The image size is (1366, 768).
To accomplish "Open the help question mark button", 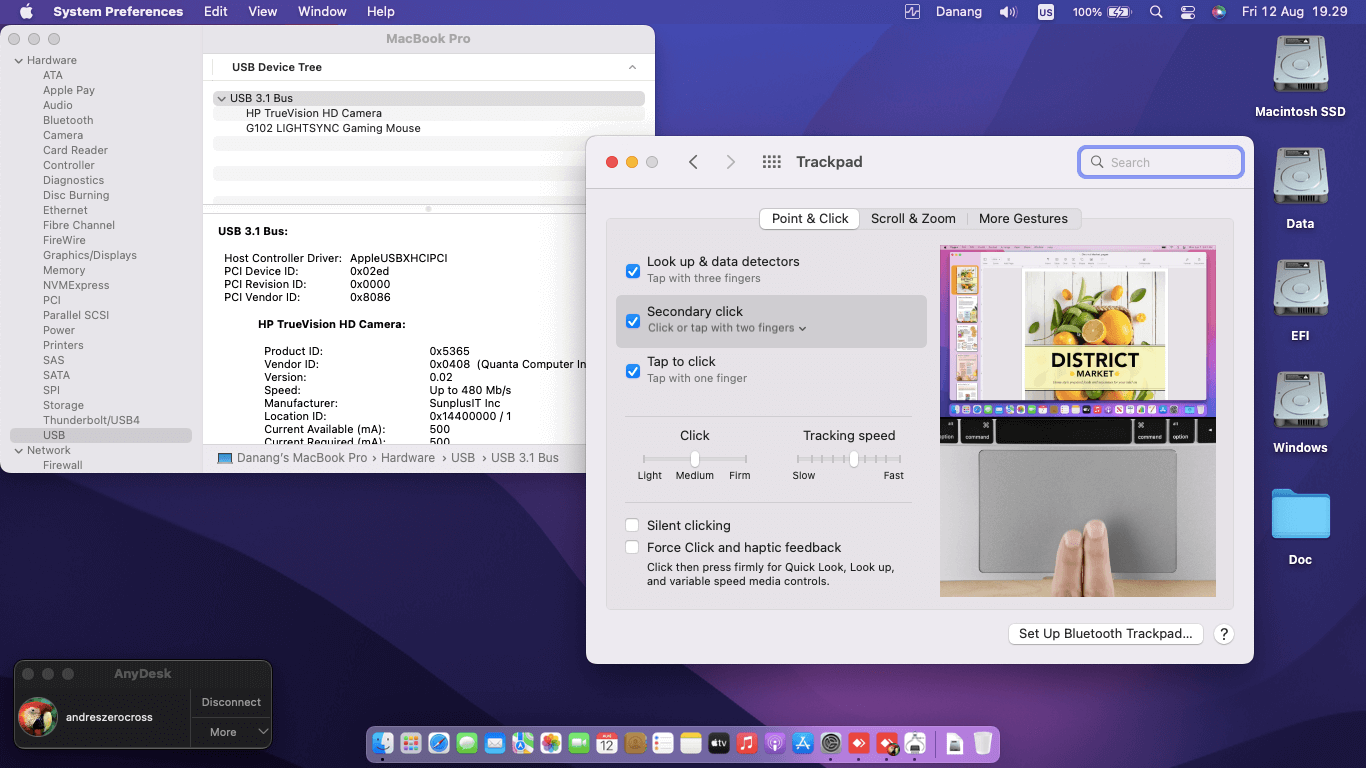I will coord(1223,634).
